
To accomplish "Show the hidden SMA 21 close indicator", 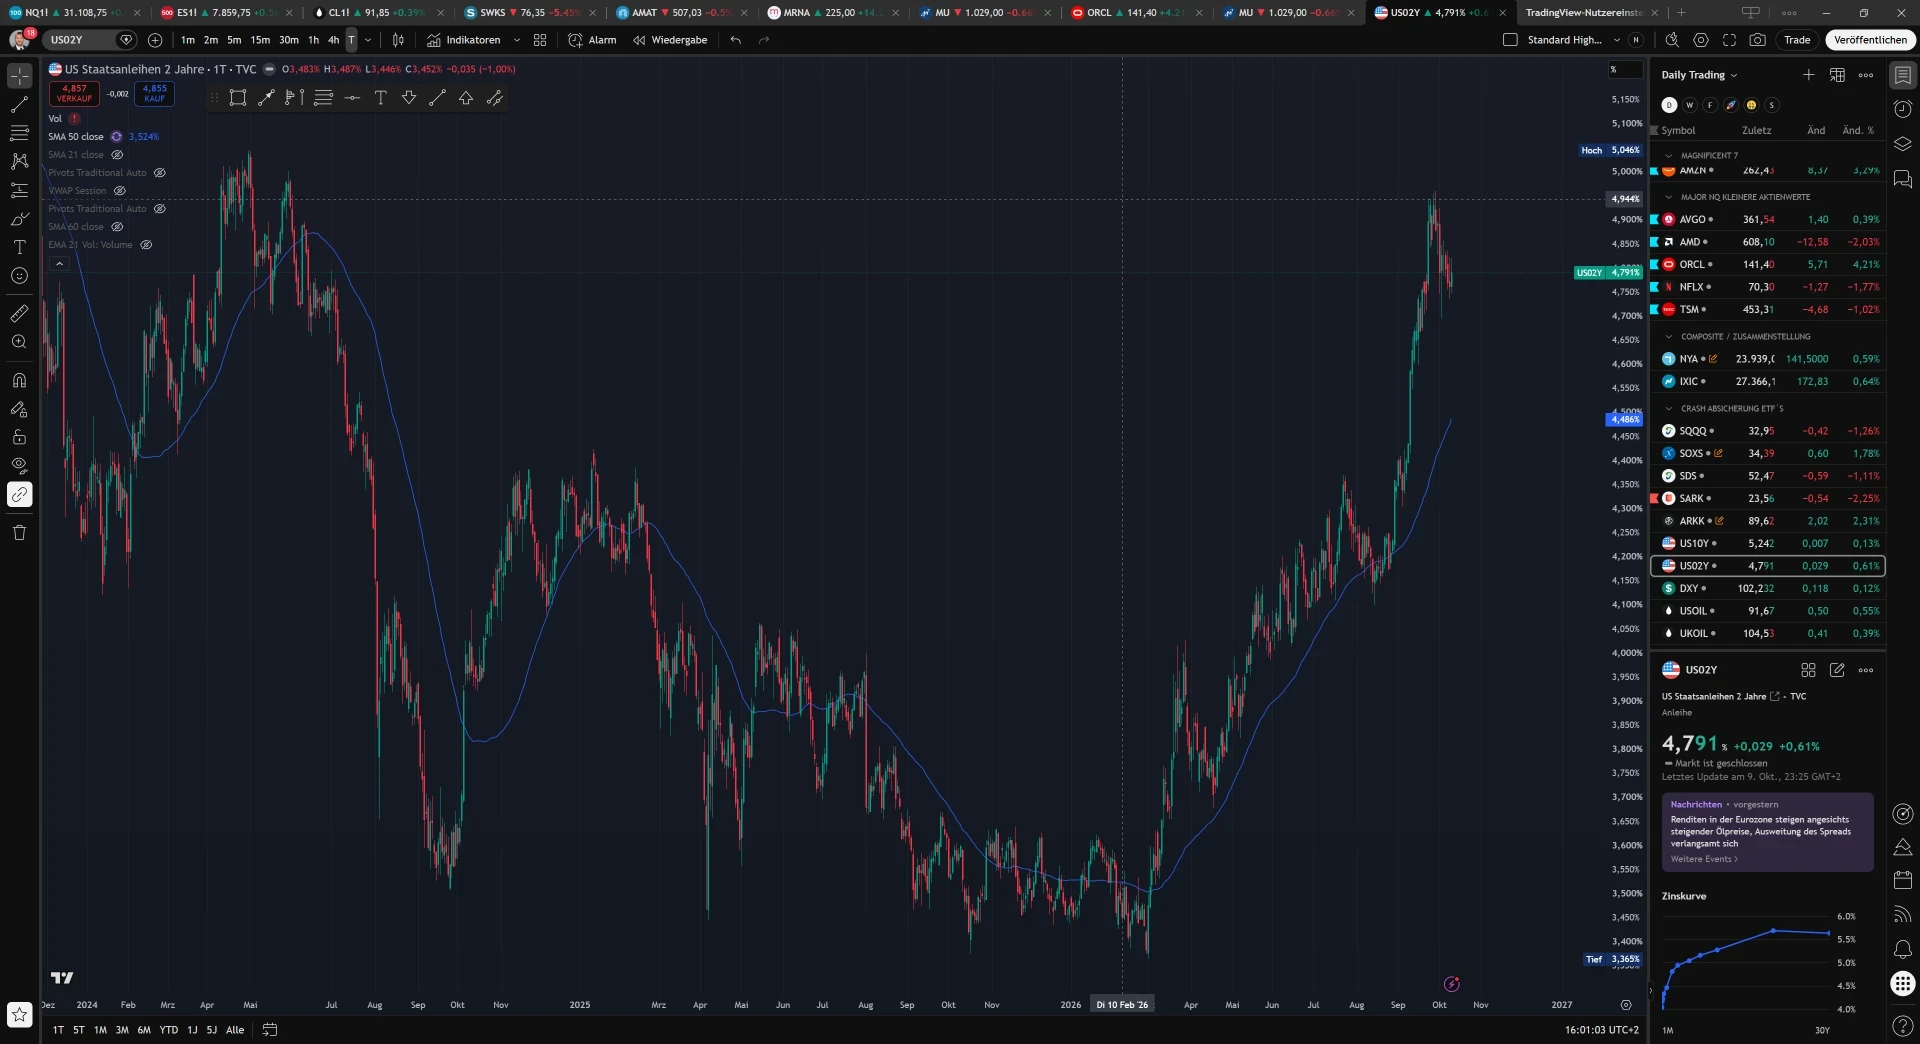I will [117, 155].
